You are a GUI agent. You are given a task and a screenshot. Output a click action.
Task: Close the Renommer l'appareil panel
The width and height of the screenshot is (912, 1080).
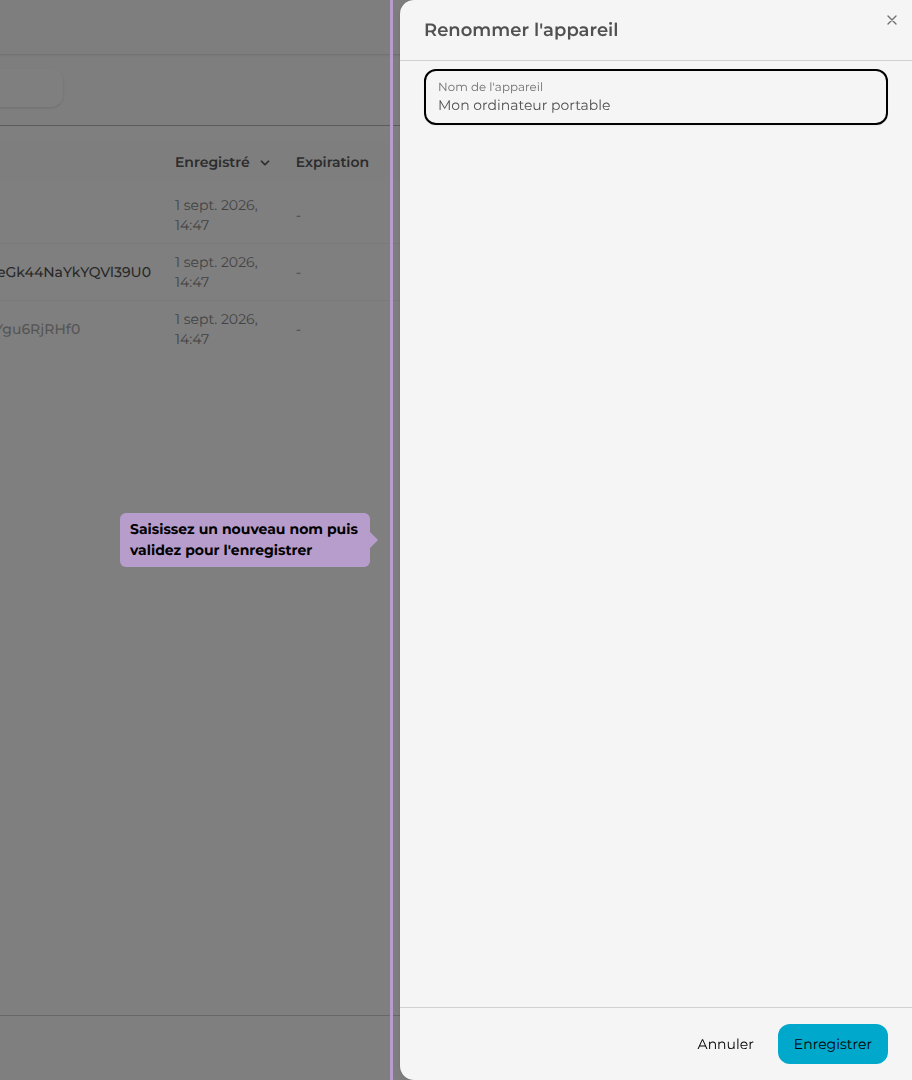pyautogui.click(x=891, y=20)
